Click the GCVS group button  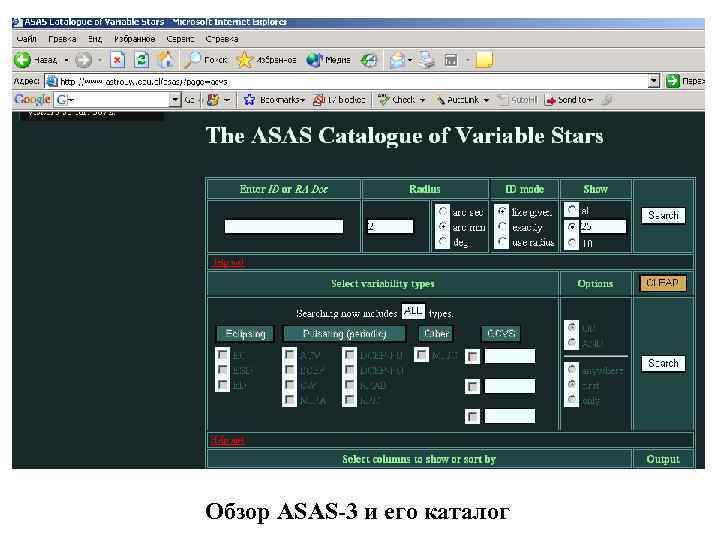tap(501, 333)
